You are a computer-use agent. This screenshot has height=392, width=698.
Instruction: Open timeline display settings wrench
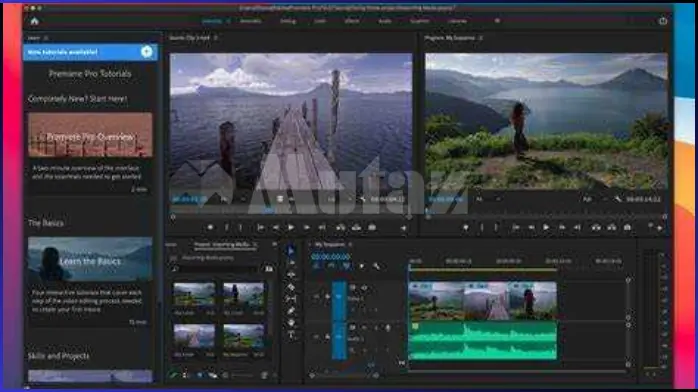[377, 266]
